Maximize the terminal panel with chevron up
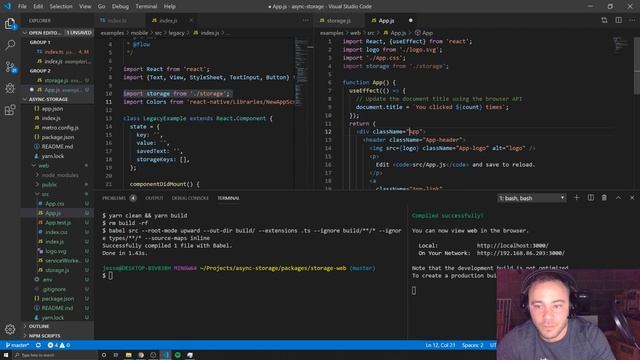This screenshot has width=640, height=360. [x=618, y=198]
